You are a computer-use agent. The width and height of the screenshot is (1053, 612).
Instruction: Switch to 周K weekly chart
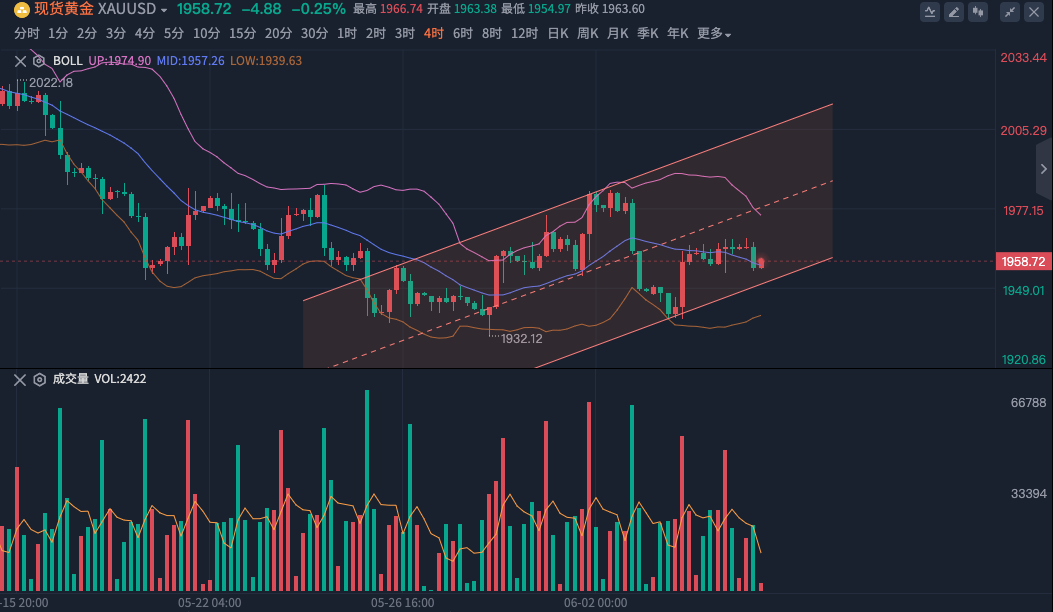coord(587,33)
